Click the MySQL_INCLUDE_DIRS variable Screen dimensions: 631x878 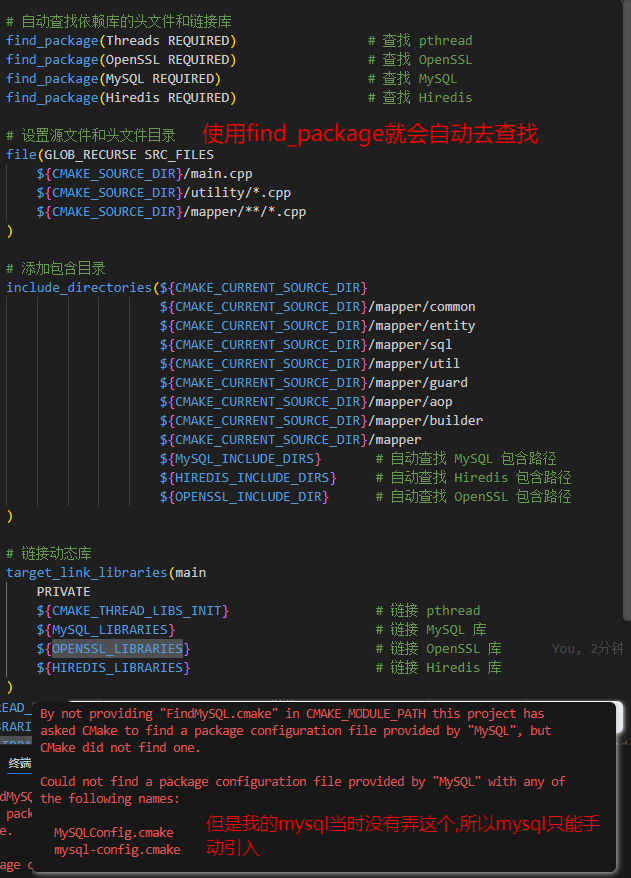(240, 459)
